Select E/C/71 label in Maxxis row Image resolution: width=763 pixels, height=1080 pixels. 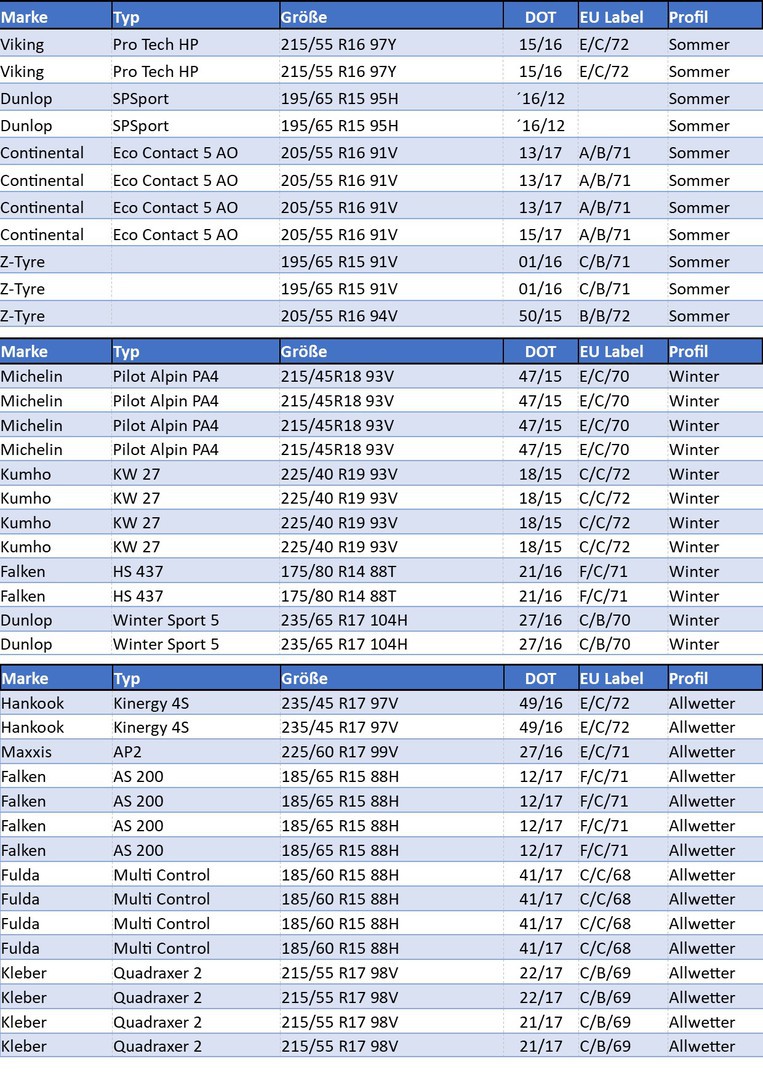click(x=604, y=752)
